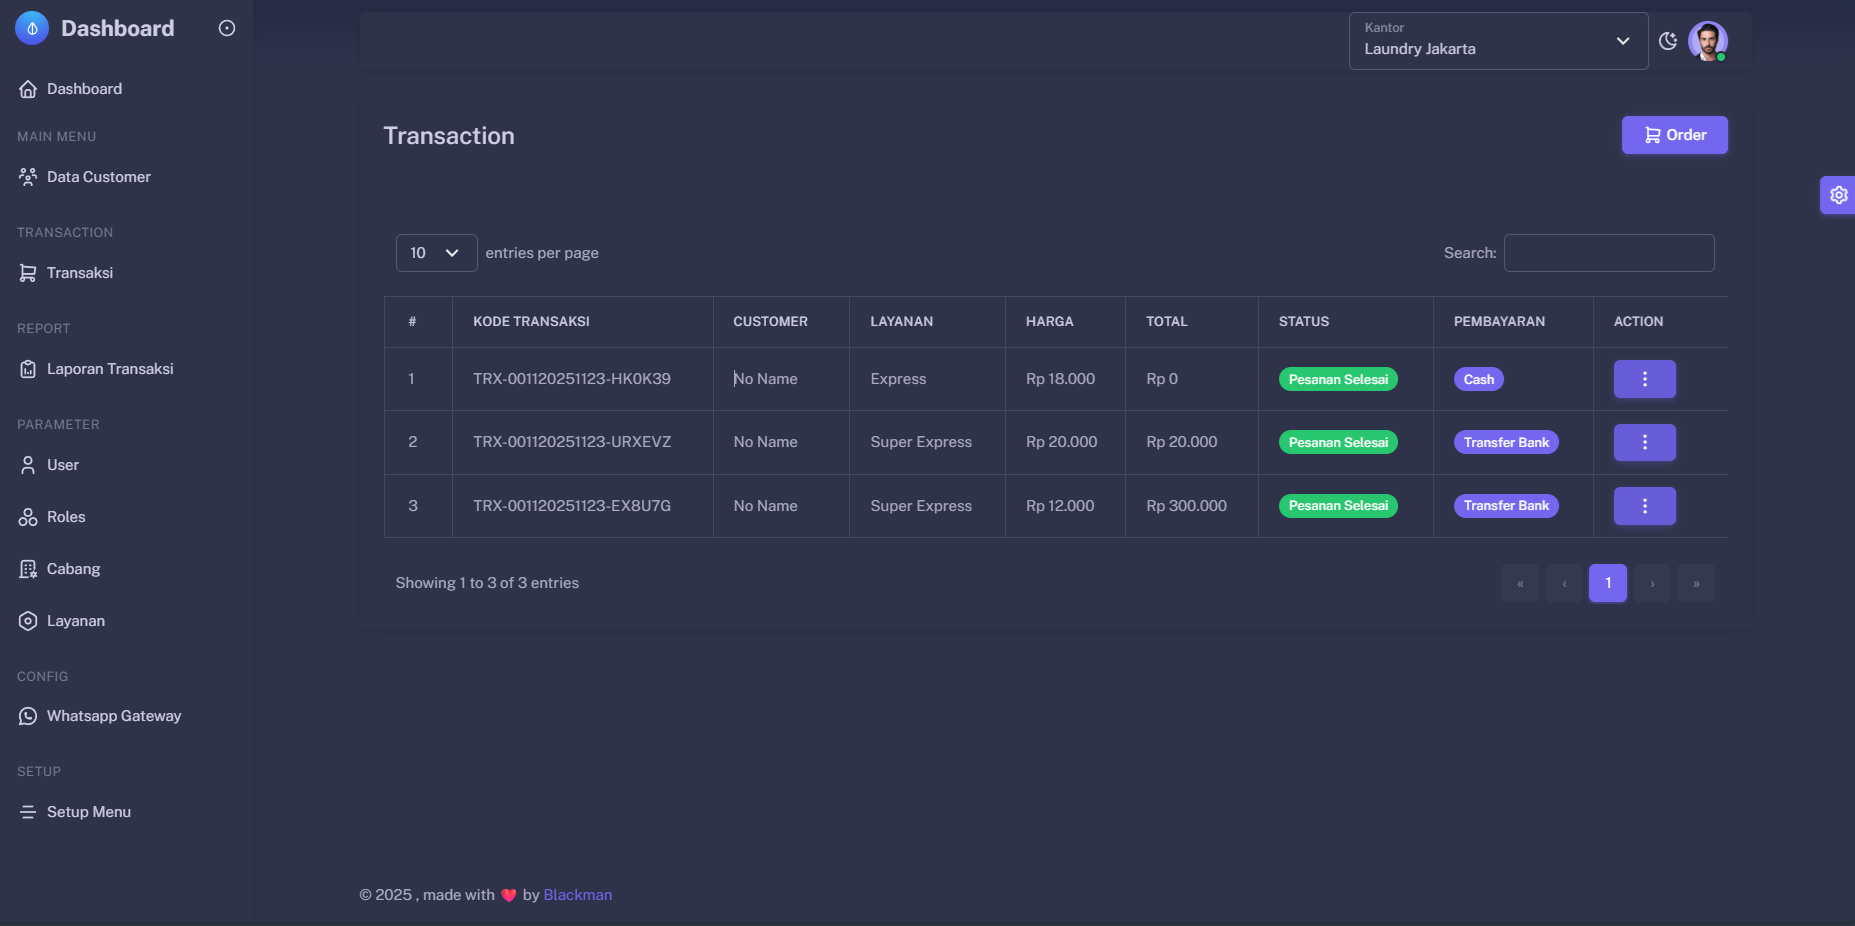Open the user profile avatar
The height and width of the screenshot is (926, 1855).
click(1707, 41)
